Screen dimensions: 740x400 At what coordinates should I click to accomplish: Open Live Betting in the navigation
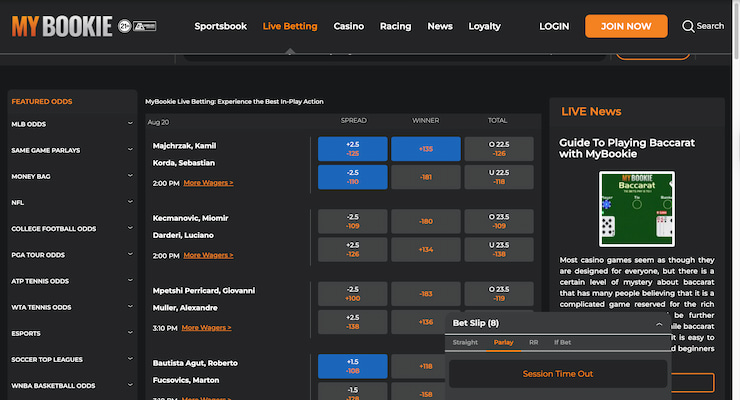point(290,26)
